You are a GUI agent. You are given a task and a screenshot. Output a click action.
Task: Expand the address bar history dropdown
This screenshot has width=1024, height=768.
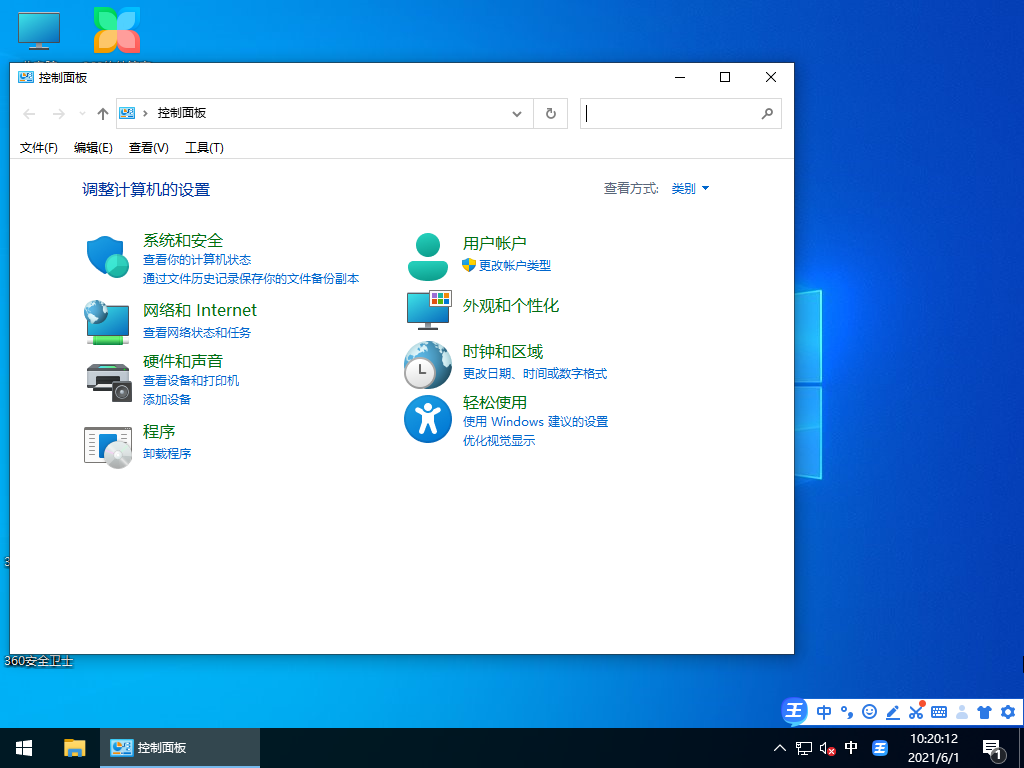click(517, 113)
